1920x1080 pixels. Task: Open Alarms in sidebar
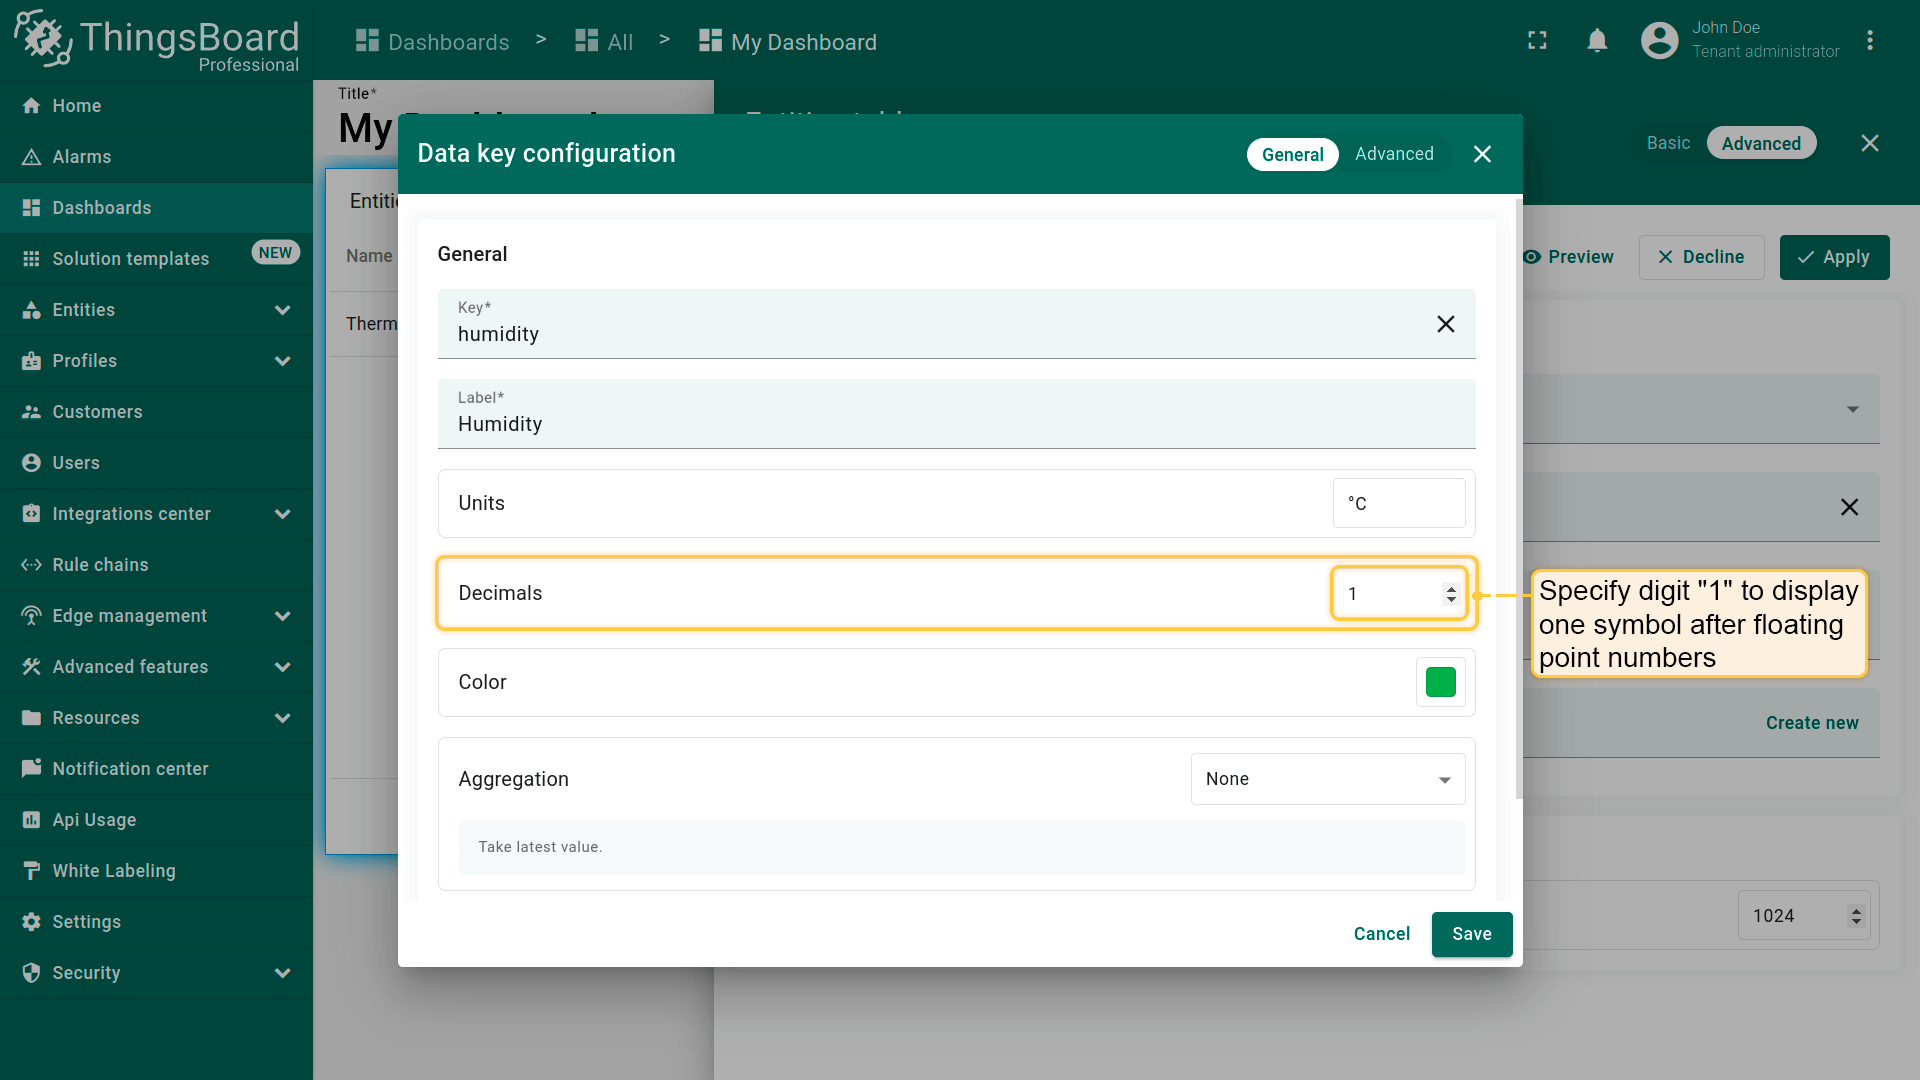coord(82,157)
